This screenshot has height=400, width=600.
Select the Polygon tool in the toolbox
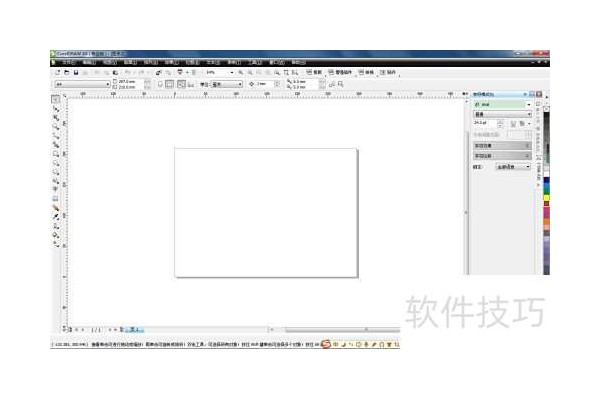pos(55,172)
